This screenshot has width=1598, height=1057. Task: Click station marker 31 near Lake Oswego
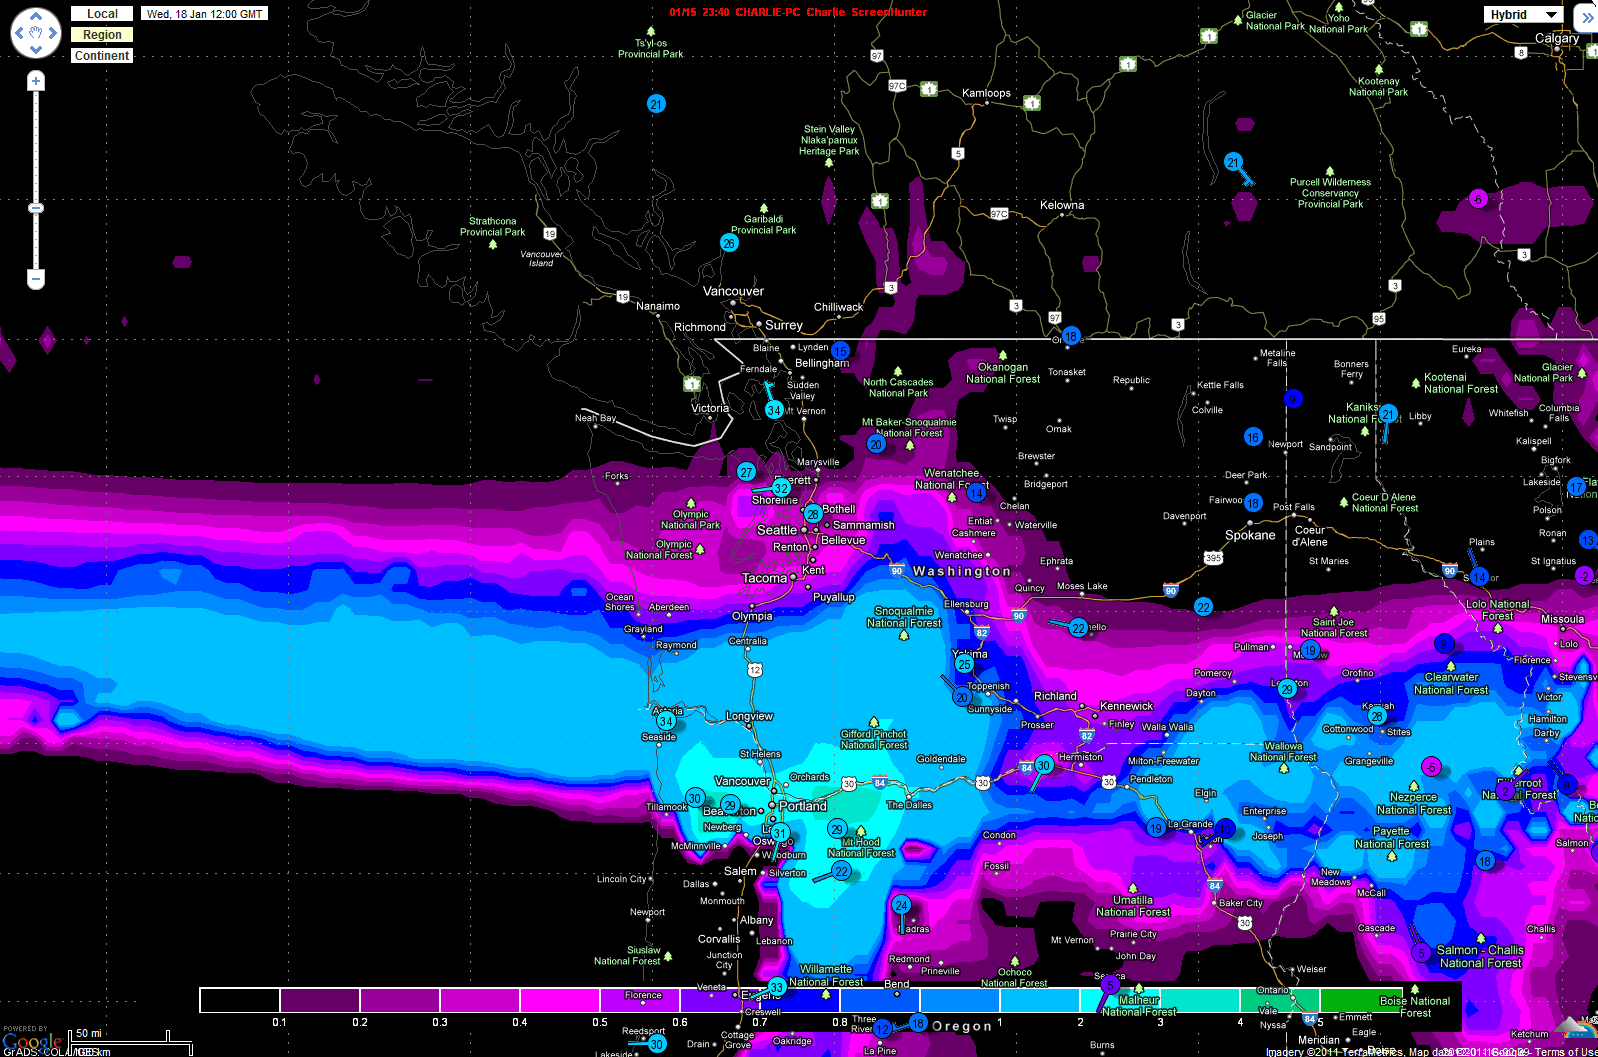pyautogui.click(x=780, y=833)
